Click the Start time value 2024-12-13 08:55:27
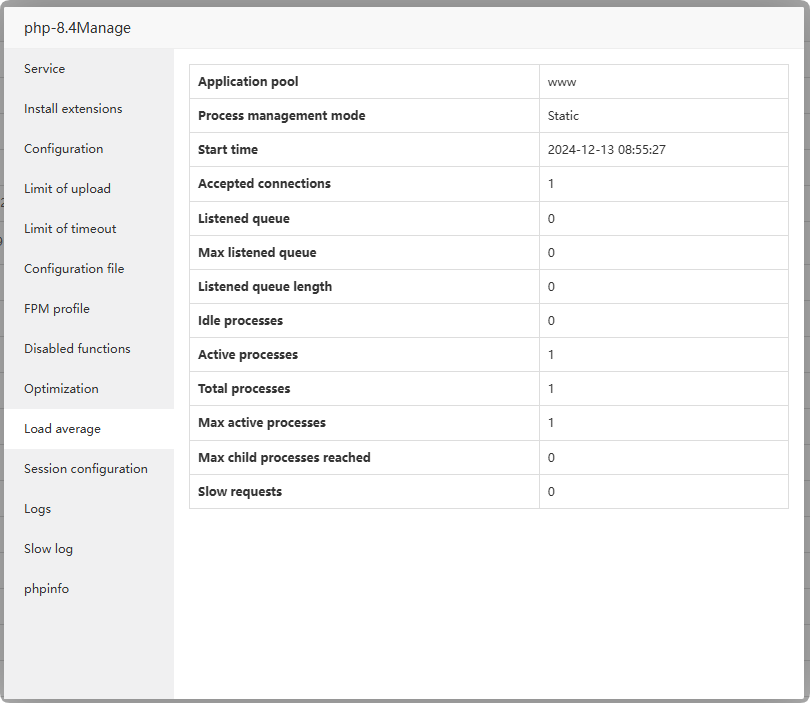Viewport: 810px width, 703px height. pos(607,150)
